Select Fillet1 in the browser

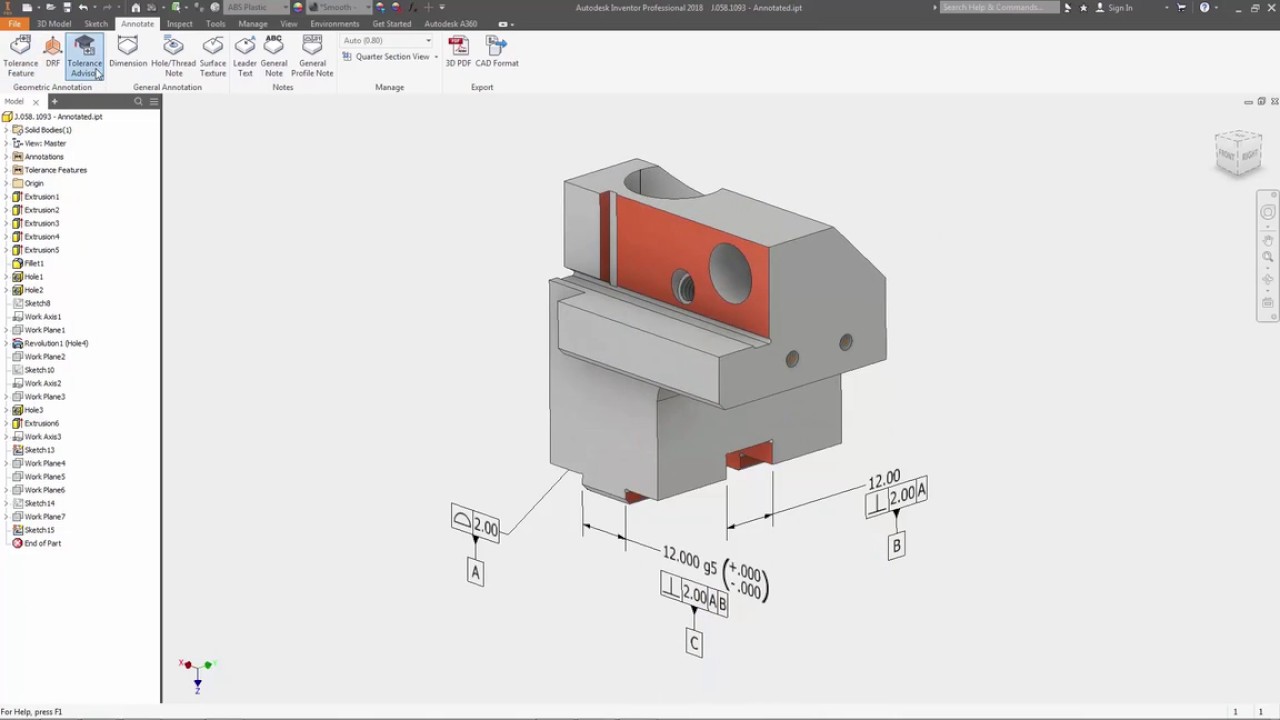pos(34,263)
